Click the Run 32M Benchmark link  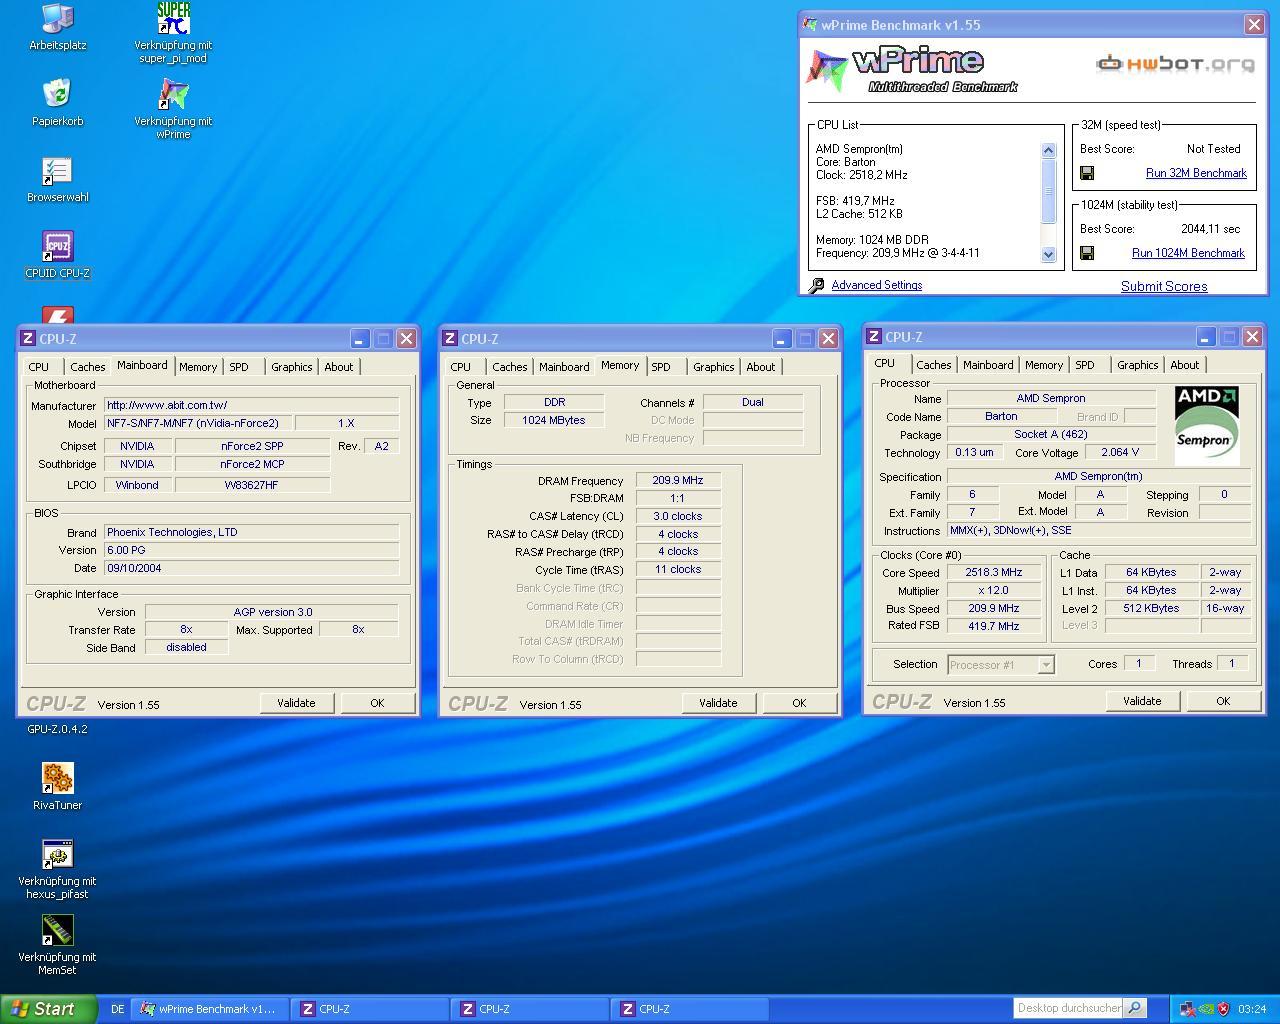click(1196, 173)
